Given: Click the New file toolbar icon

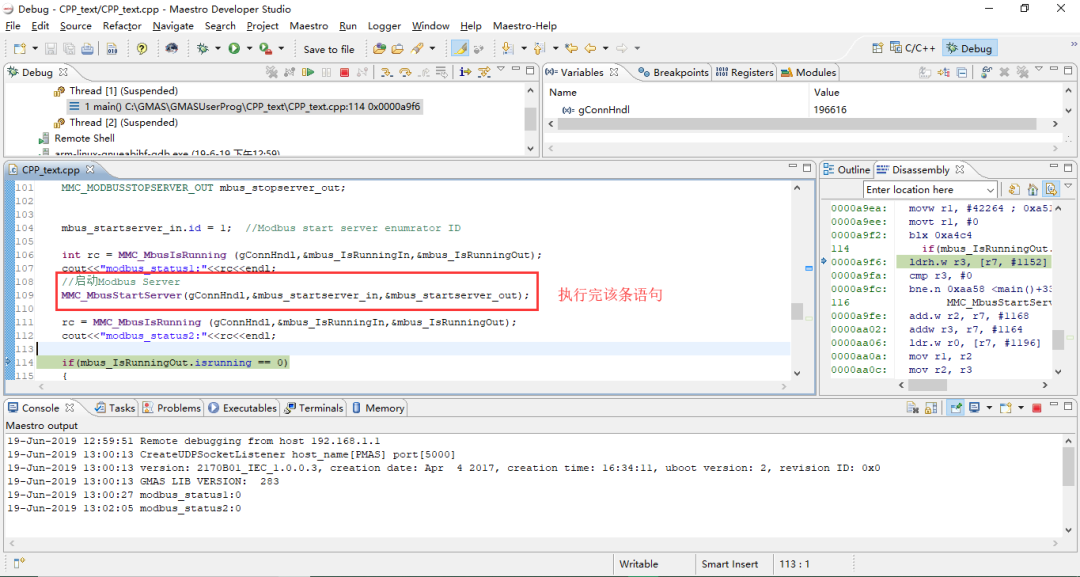Looking at the screenshot, I should click(19, 48).
